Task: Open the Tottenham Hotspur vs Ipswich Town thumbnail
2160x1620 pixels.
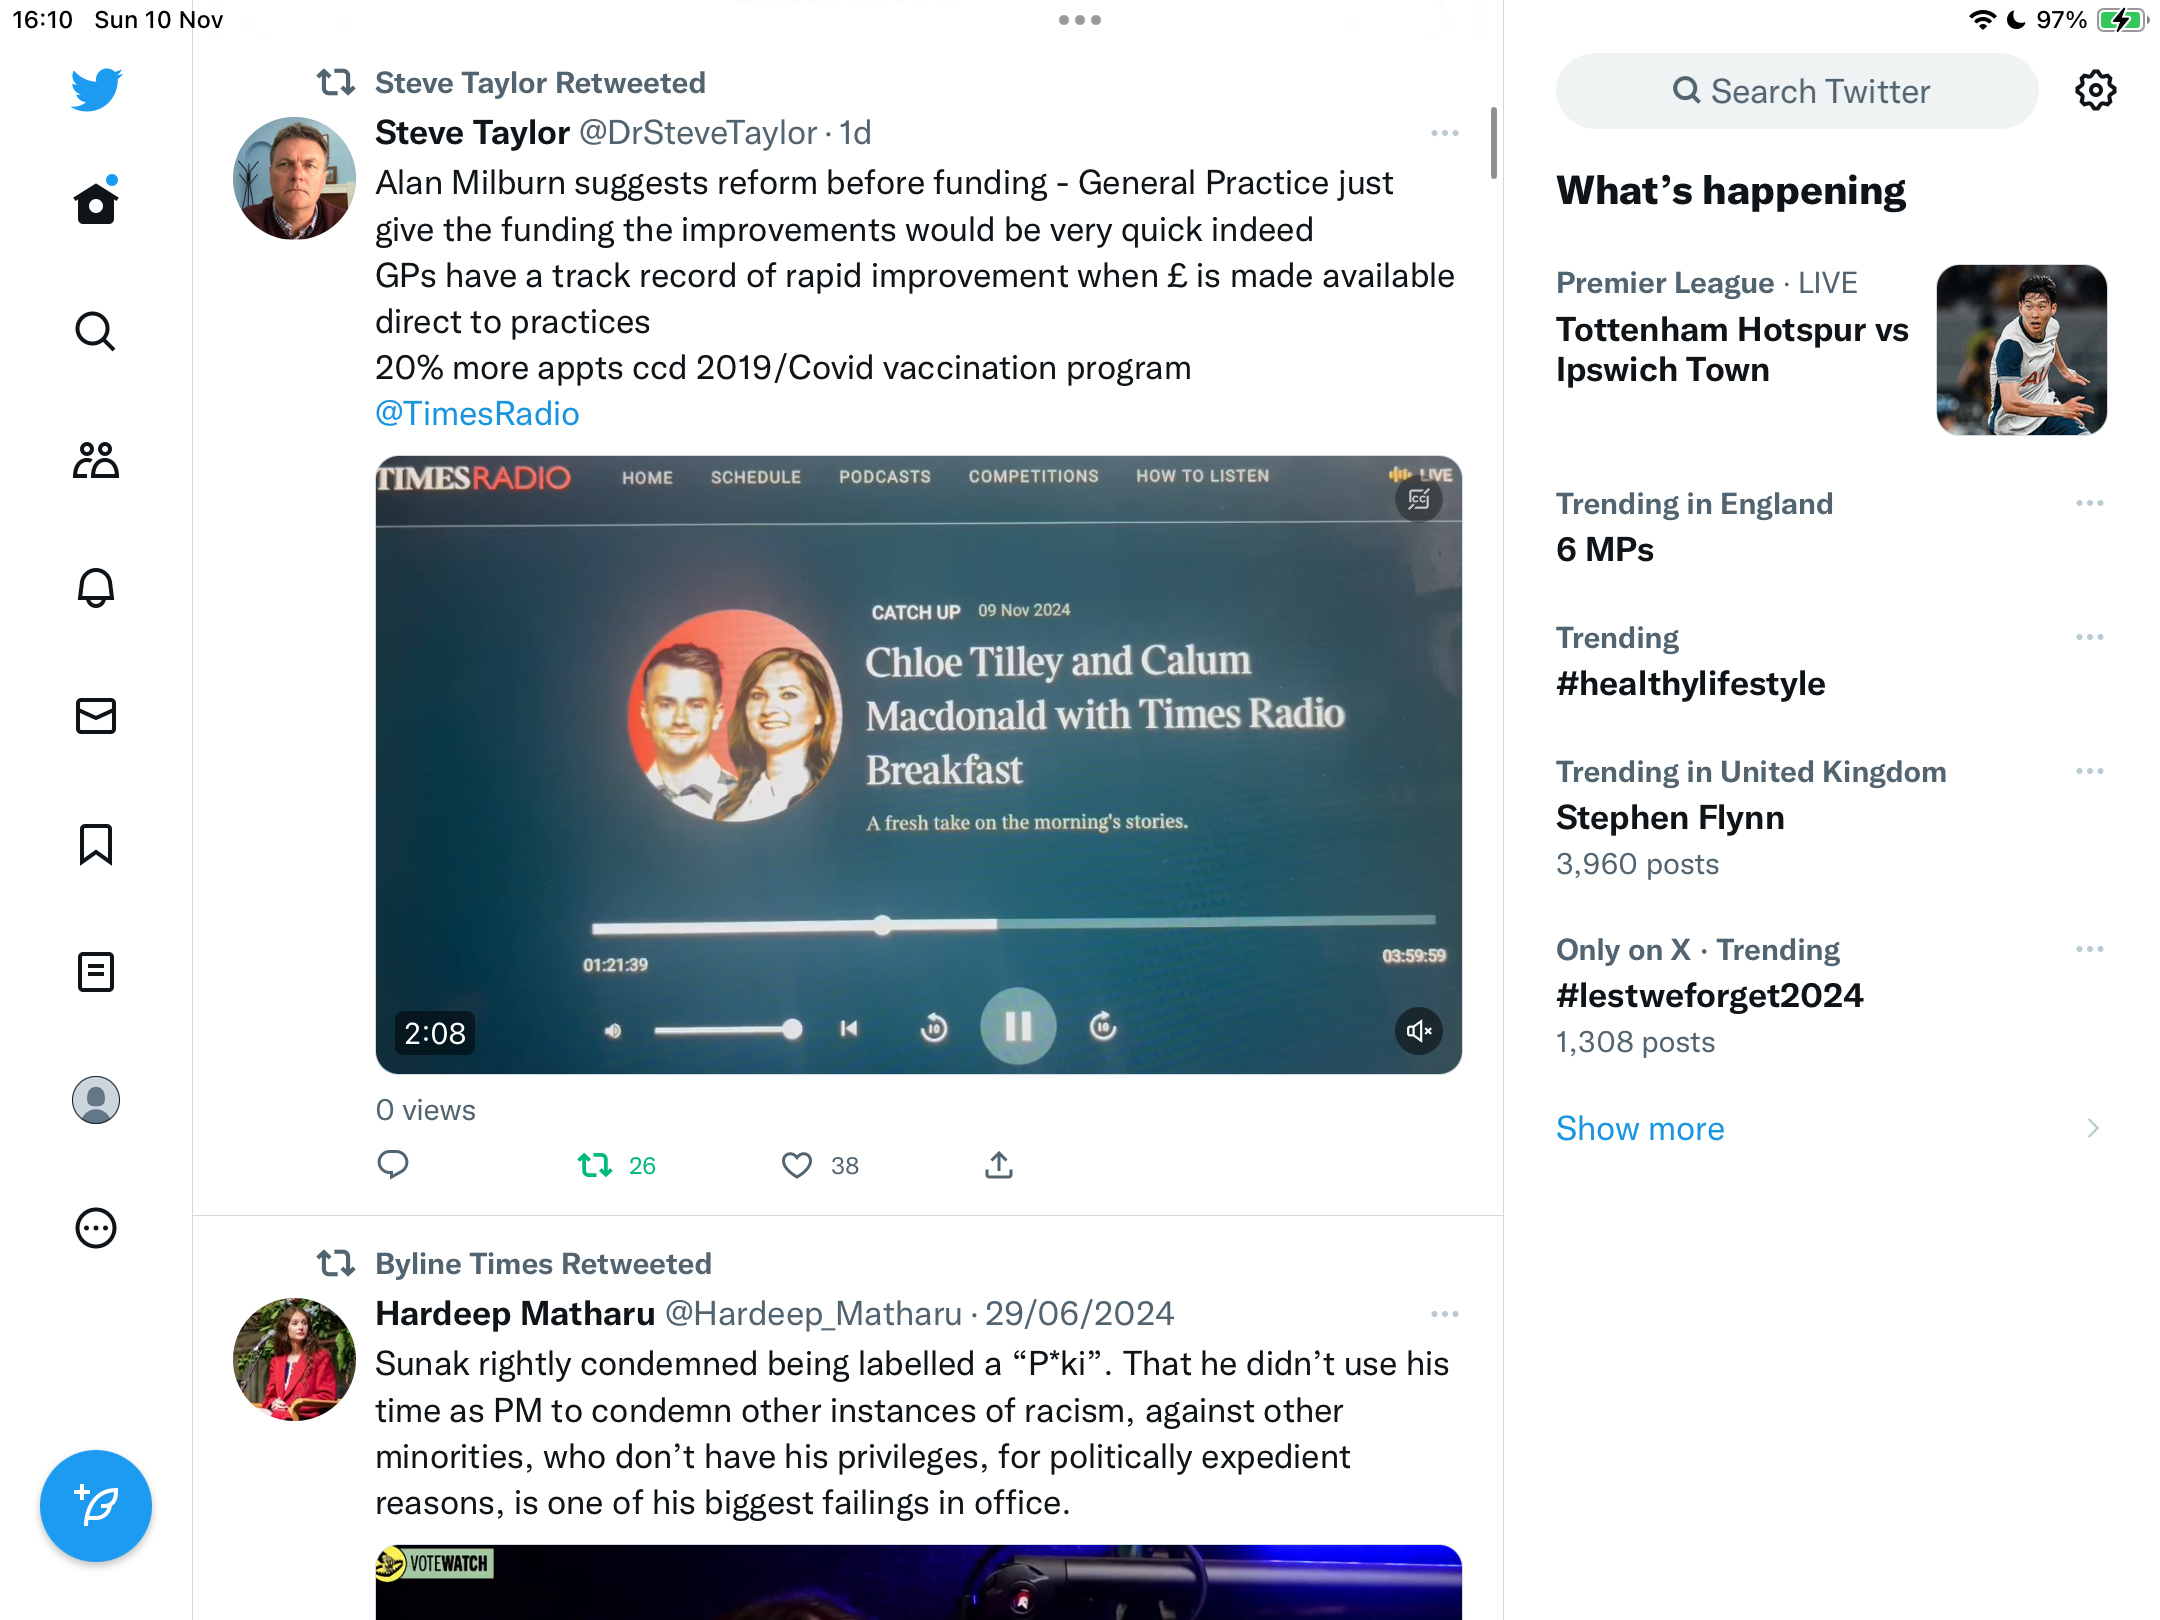Action: (2022, 350)
